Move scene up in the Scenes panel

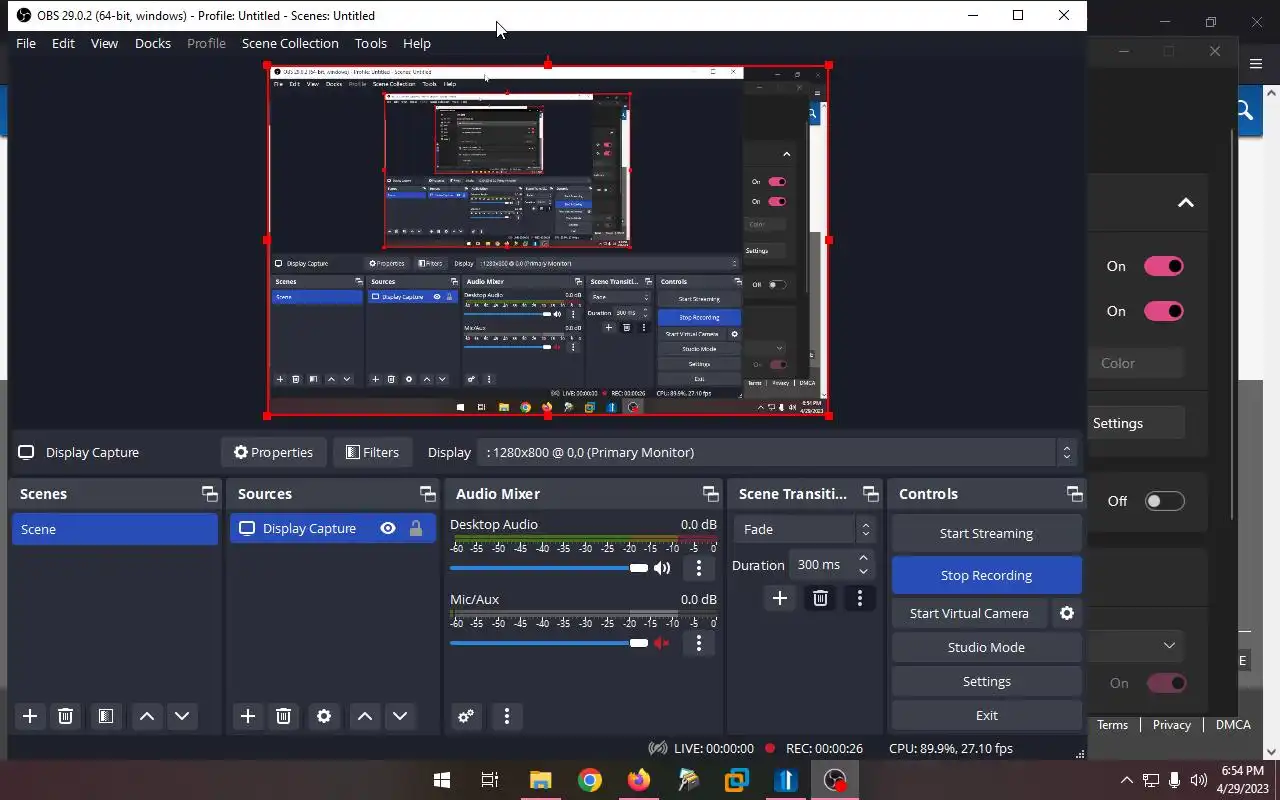pos(146,716)
